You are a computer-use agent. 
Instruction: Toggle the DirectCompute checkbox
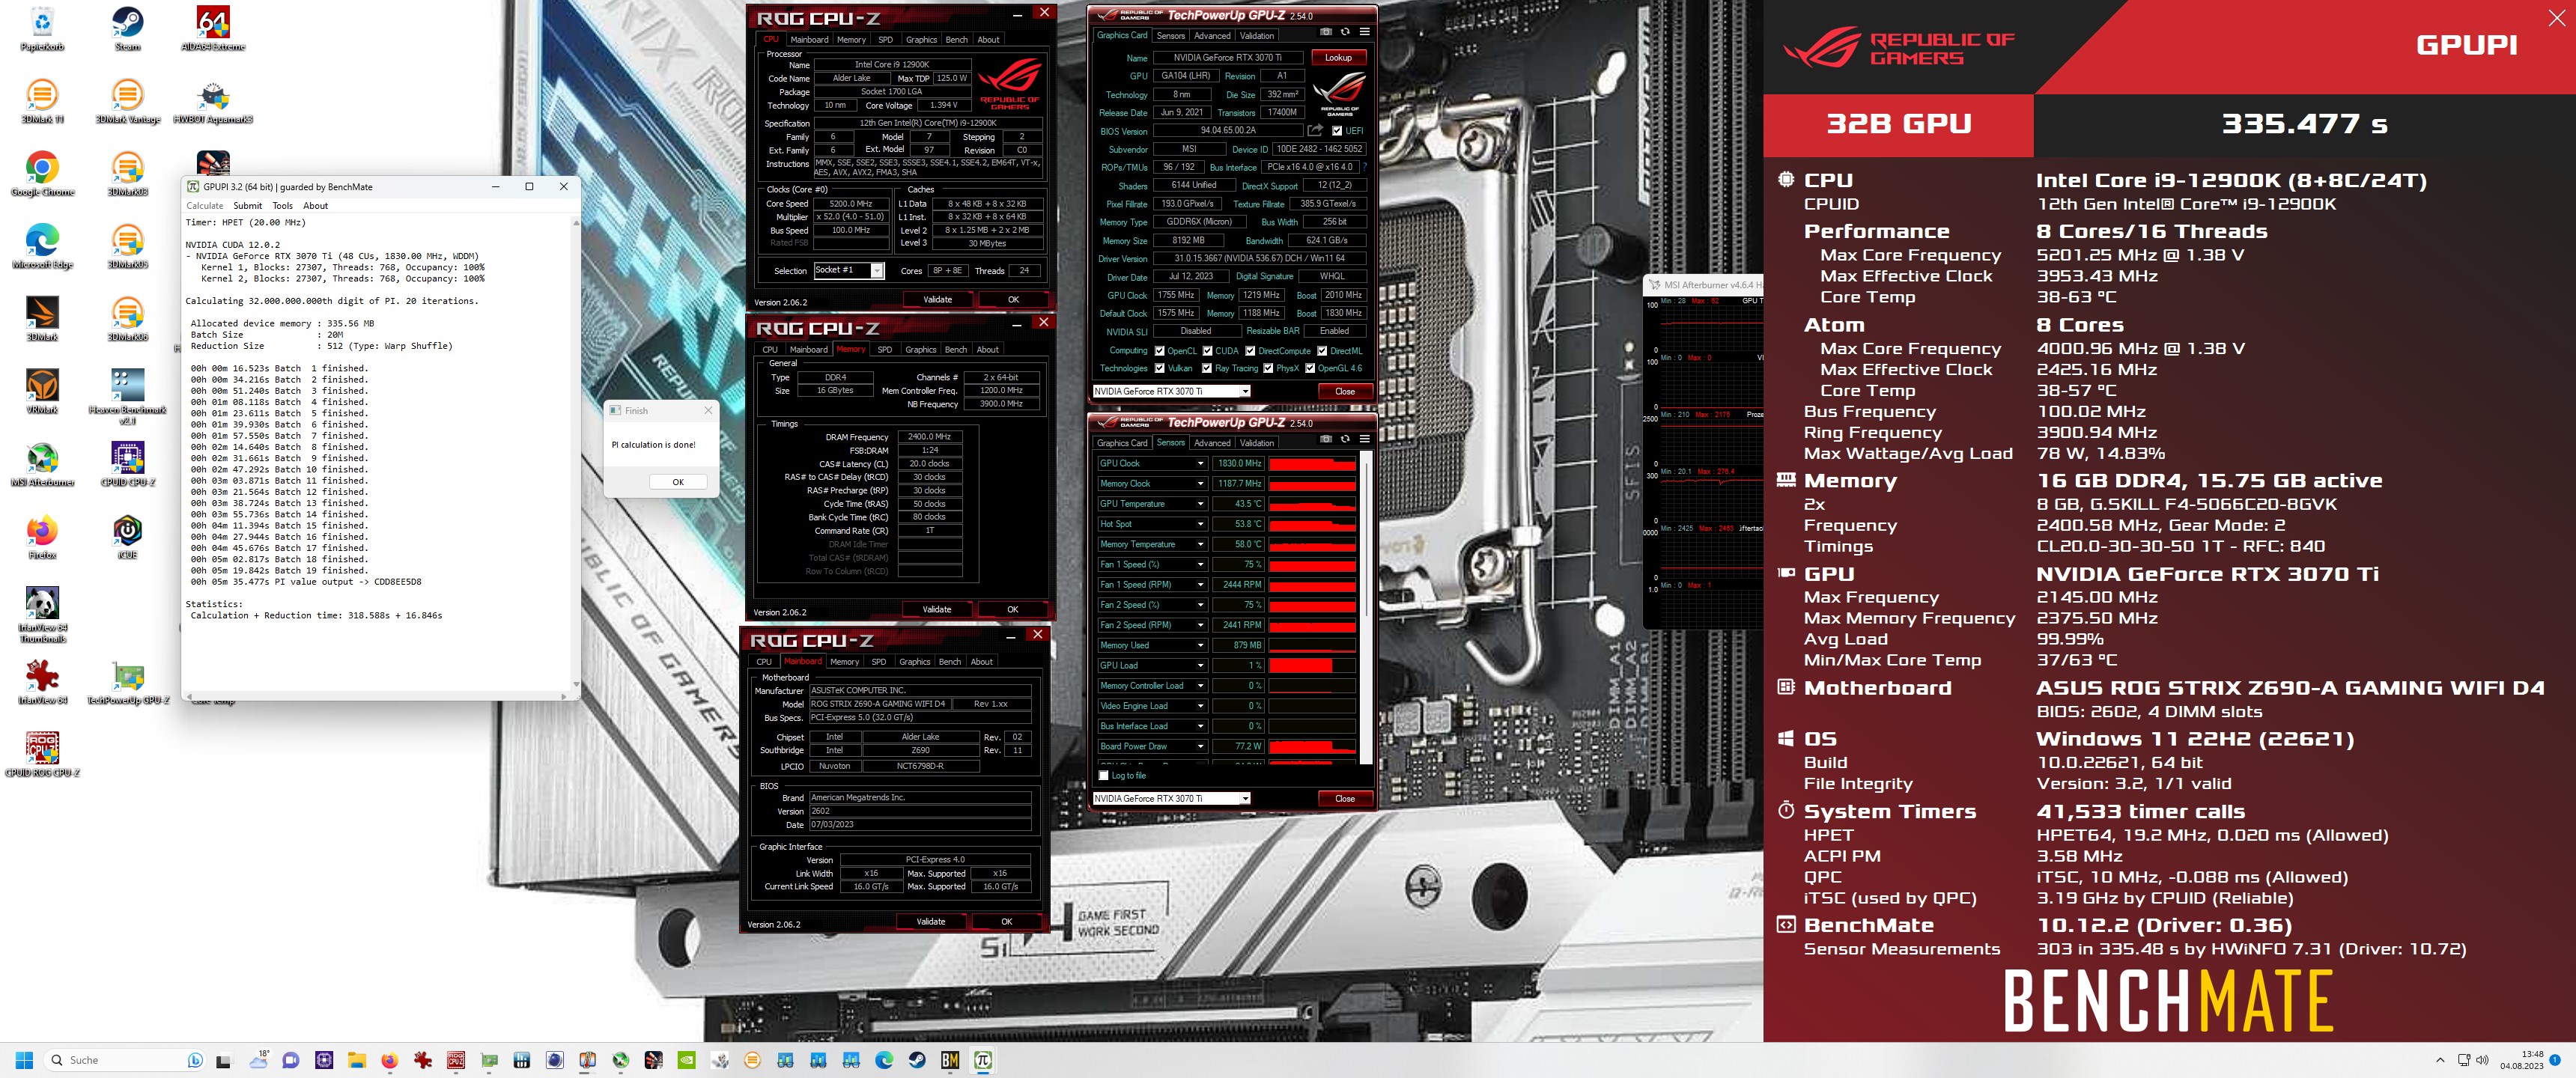[x=1250, y=351]
